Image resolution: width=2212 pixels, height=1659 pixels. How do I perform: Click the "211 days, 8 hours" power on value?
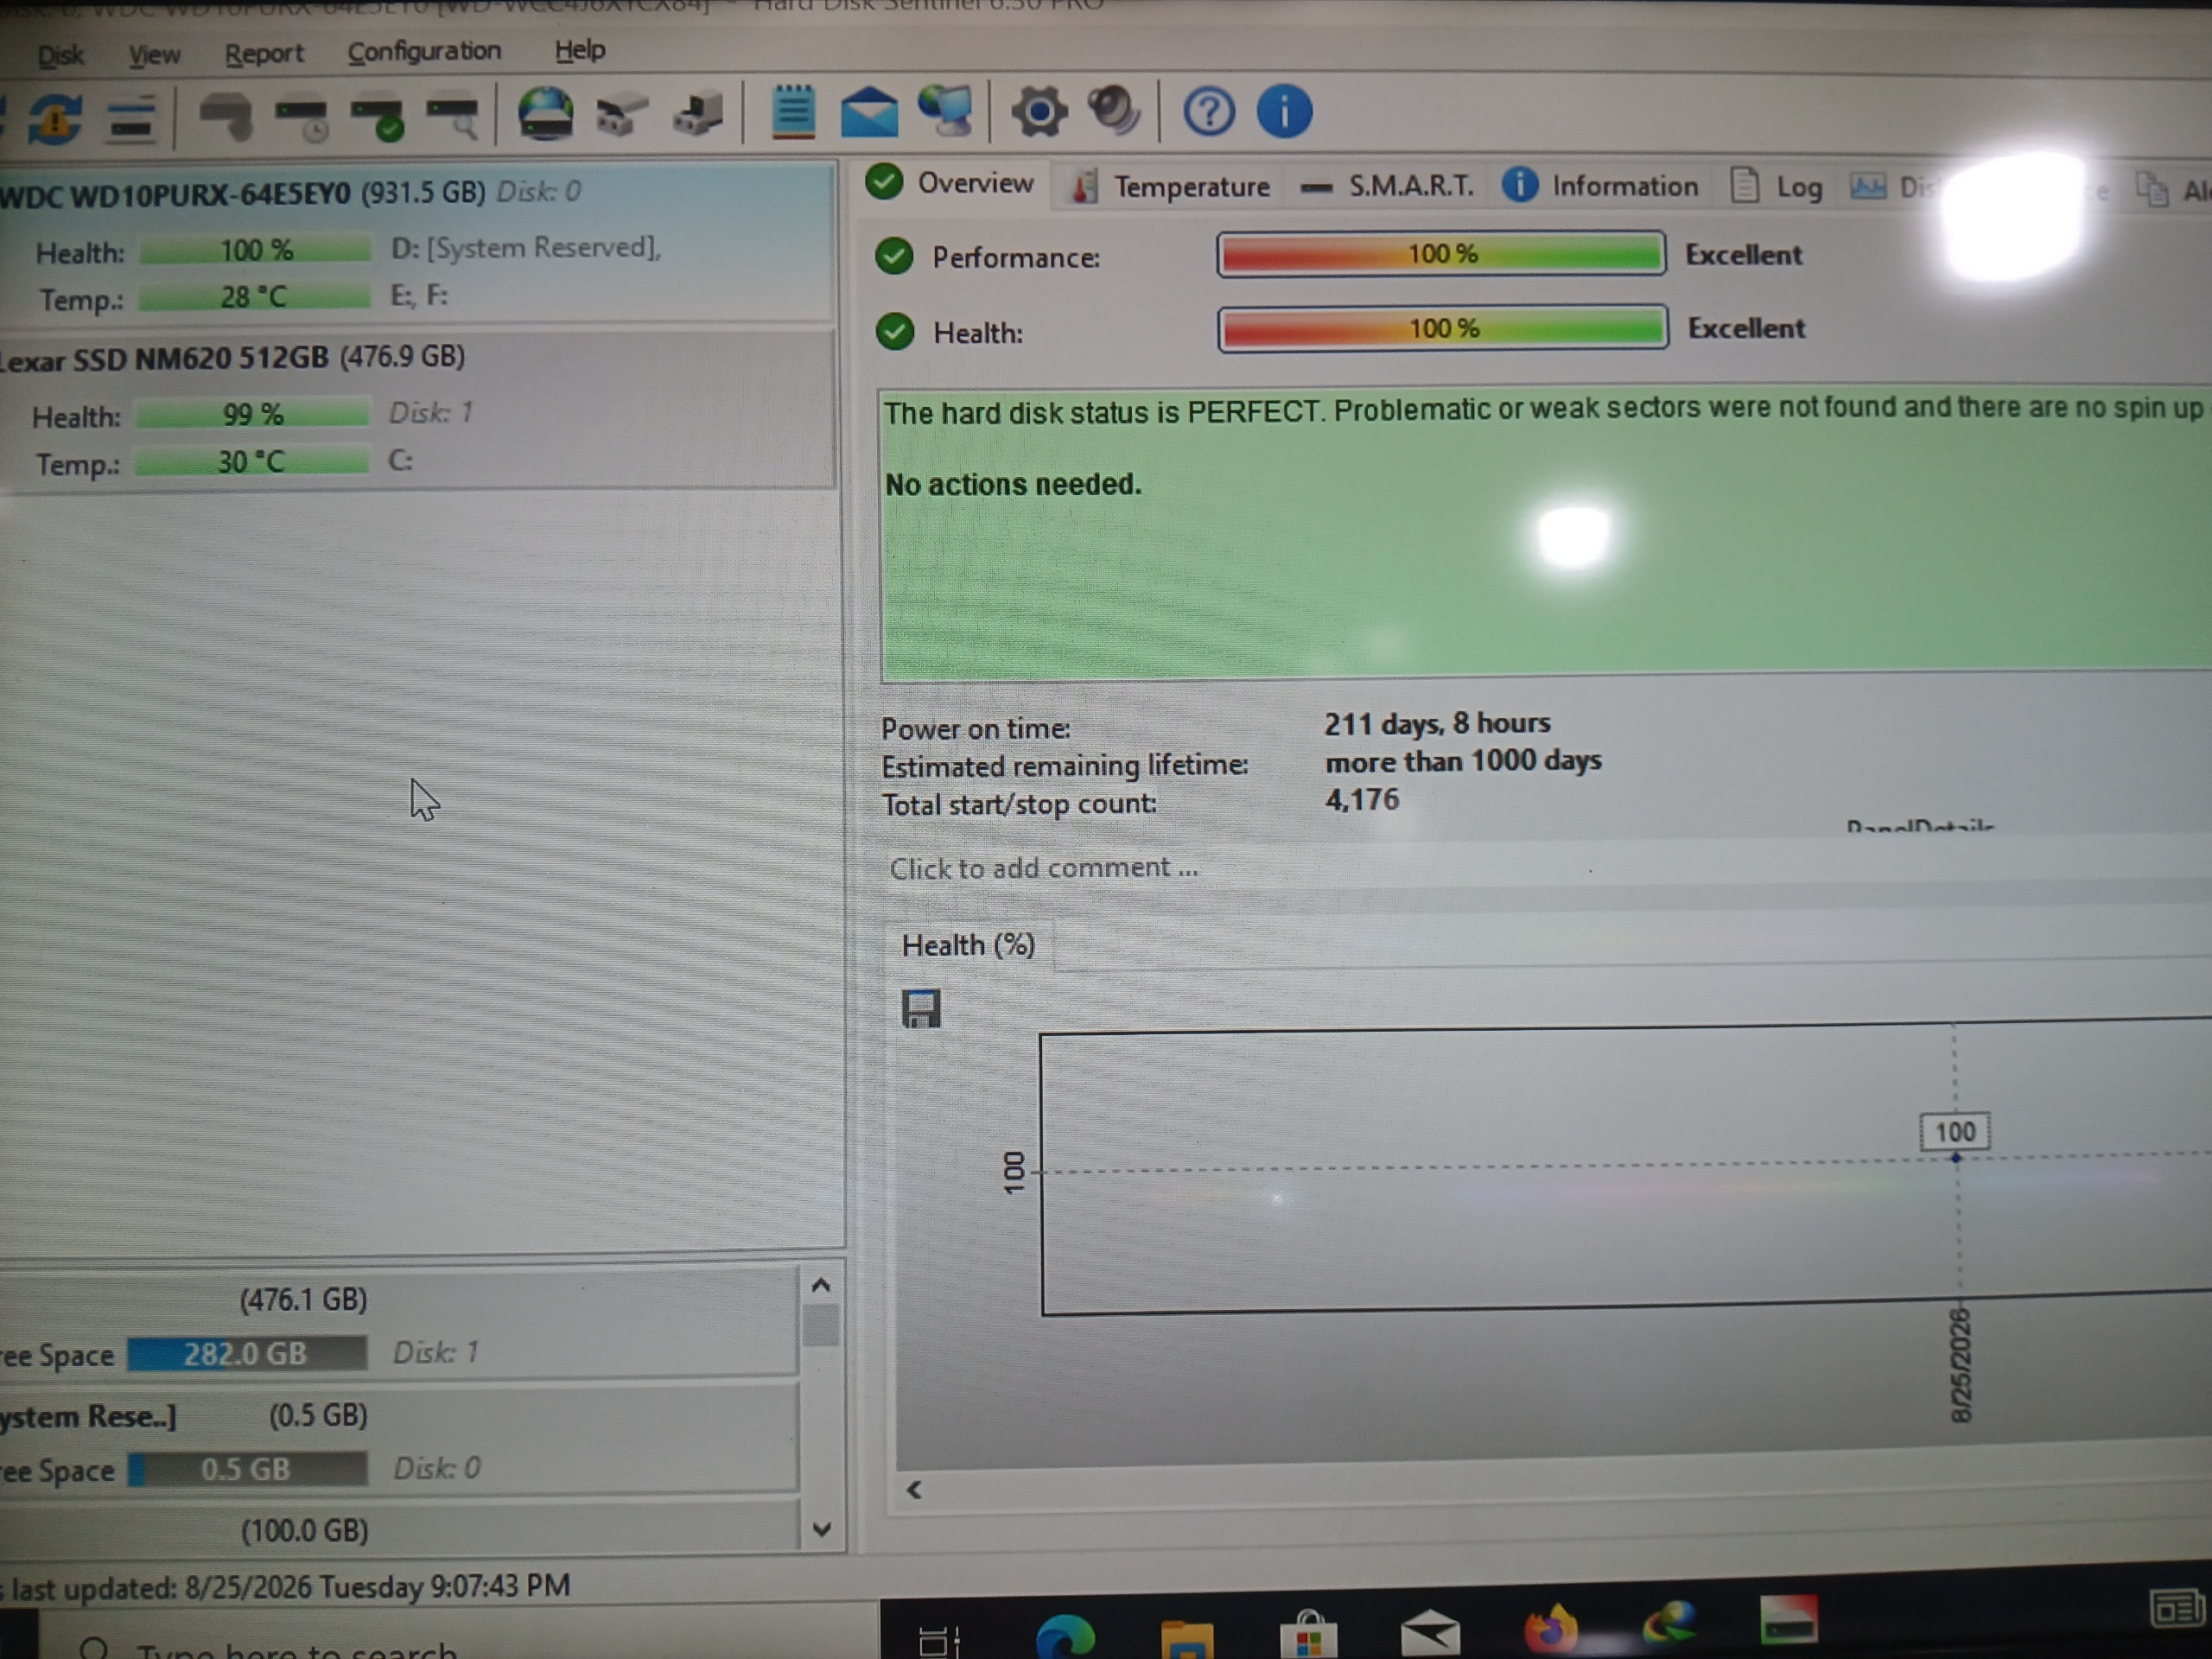(x=1437, y=723)
